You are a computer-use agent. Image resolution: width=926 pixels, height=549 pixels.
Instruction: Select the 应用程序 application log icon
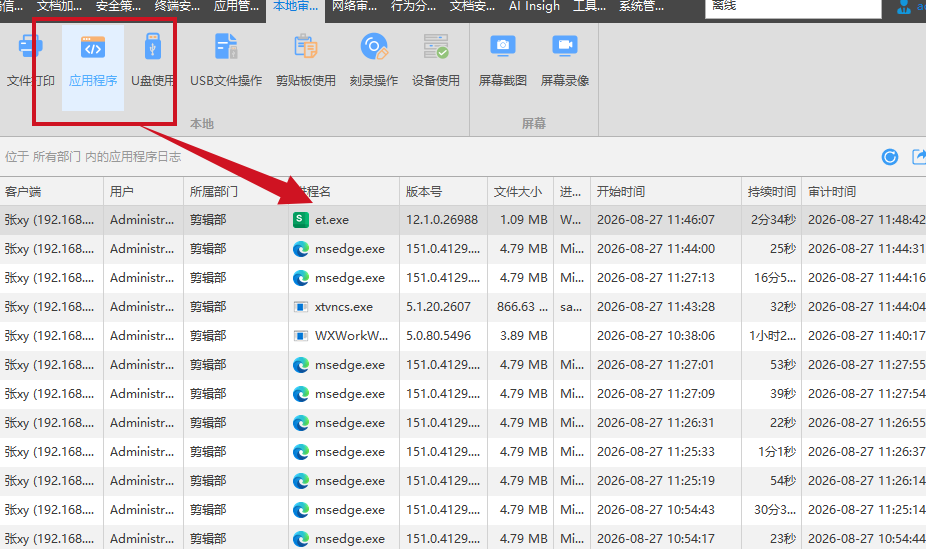pyautogui.click(x=93, y=47)
